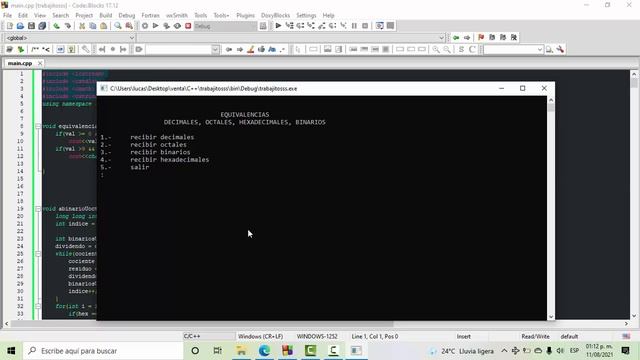The width and height of the screenshot is (640, 360).
Task: Click the volume speaker tray icon
Action: (x=560, y=351)
